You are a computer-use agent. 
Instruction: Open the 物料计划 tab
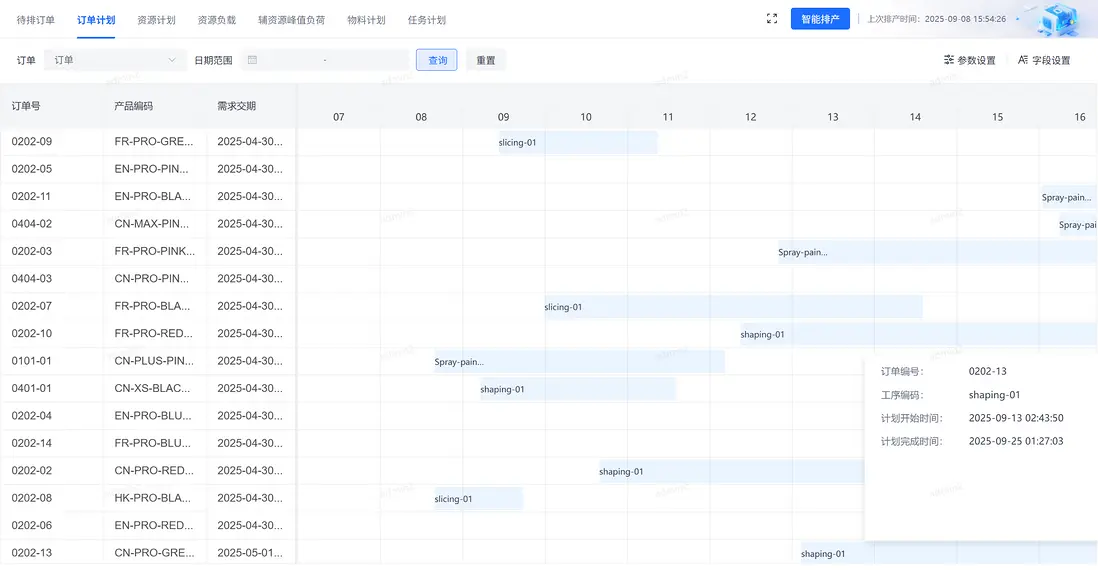[x=366, y=20]
